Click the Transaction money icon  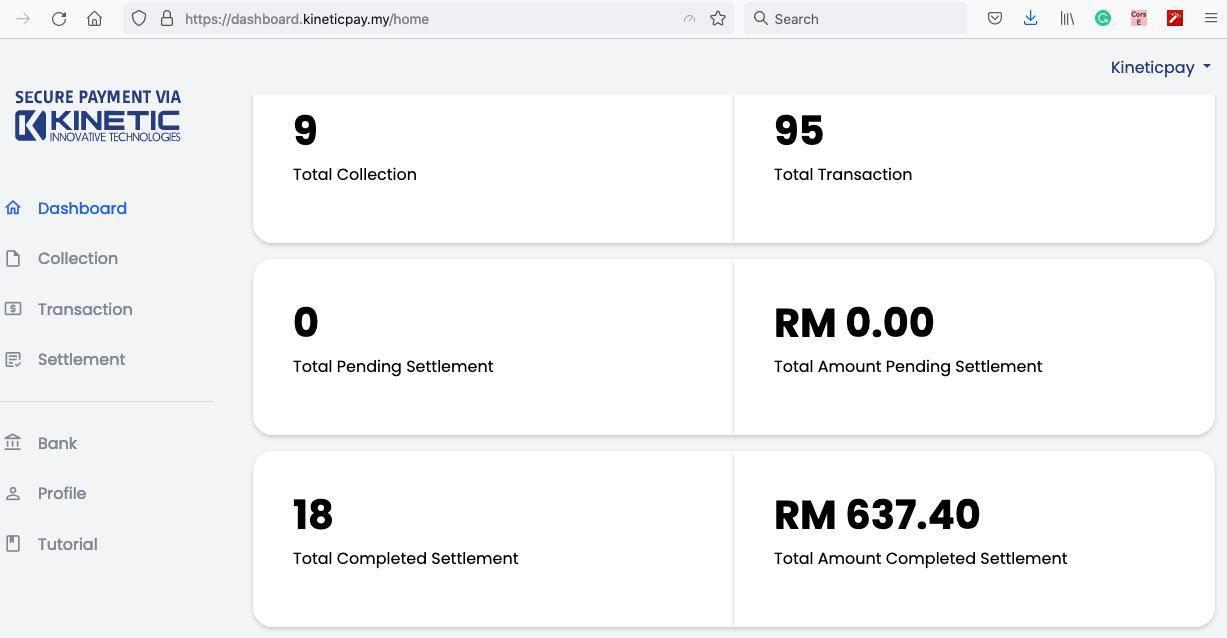[13, 309]
